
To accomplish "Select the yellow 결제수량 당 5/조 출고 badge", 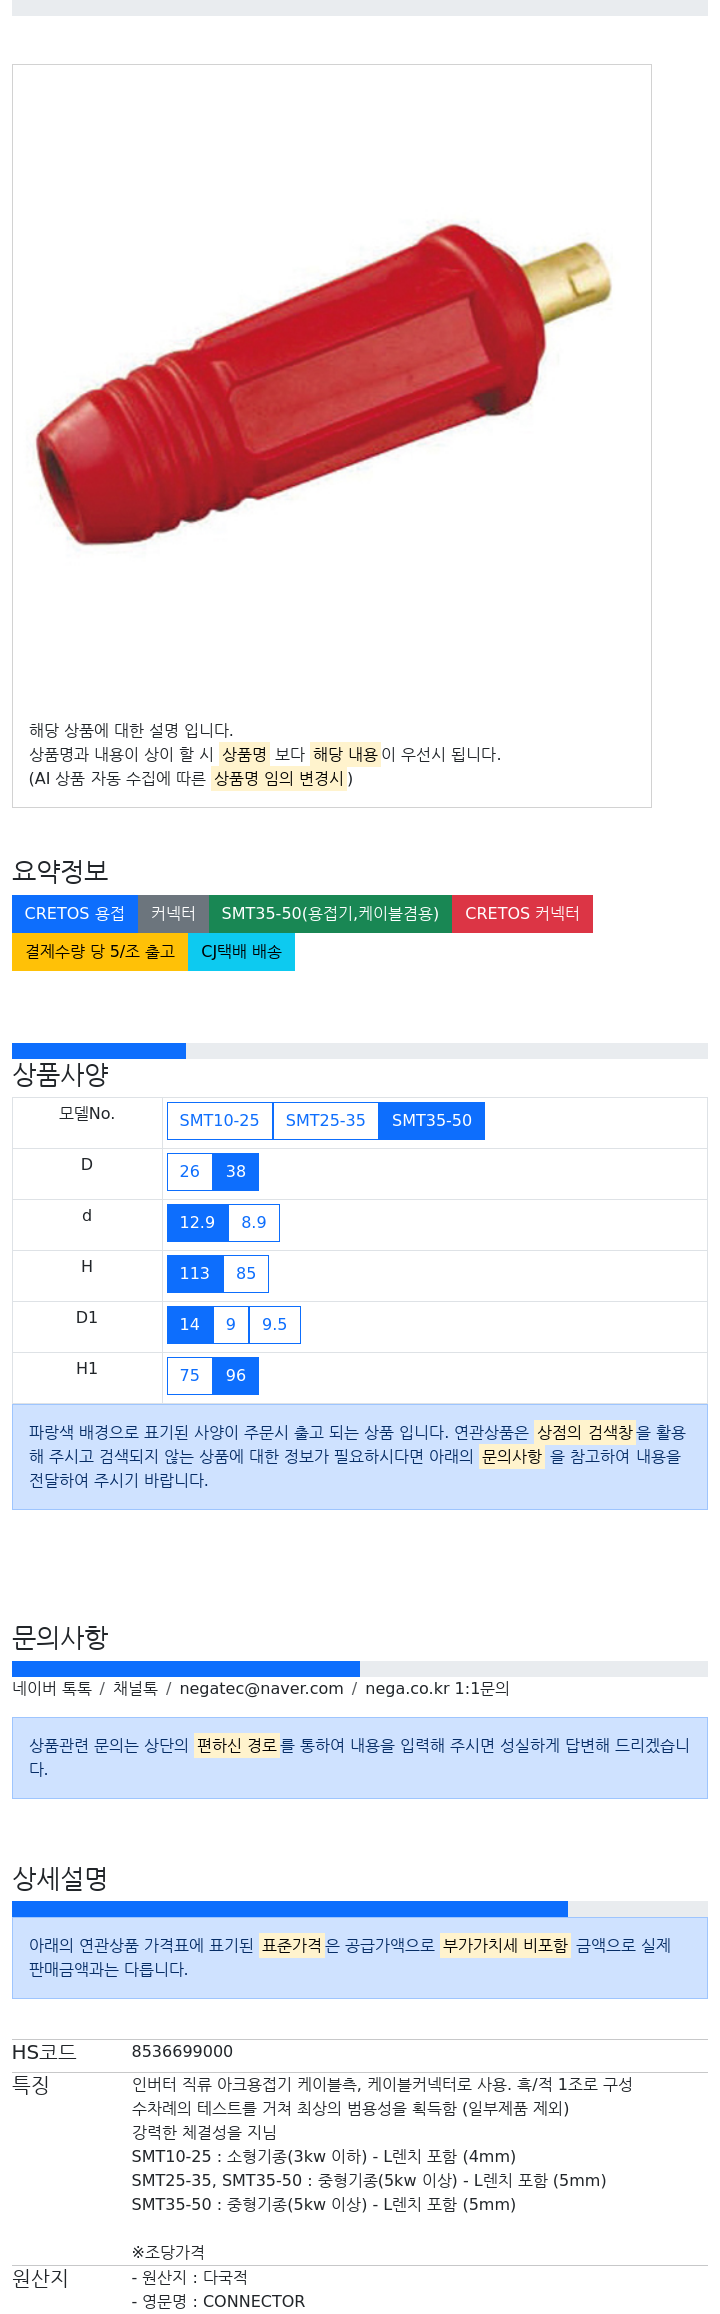I will click(x=100, y=952).
